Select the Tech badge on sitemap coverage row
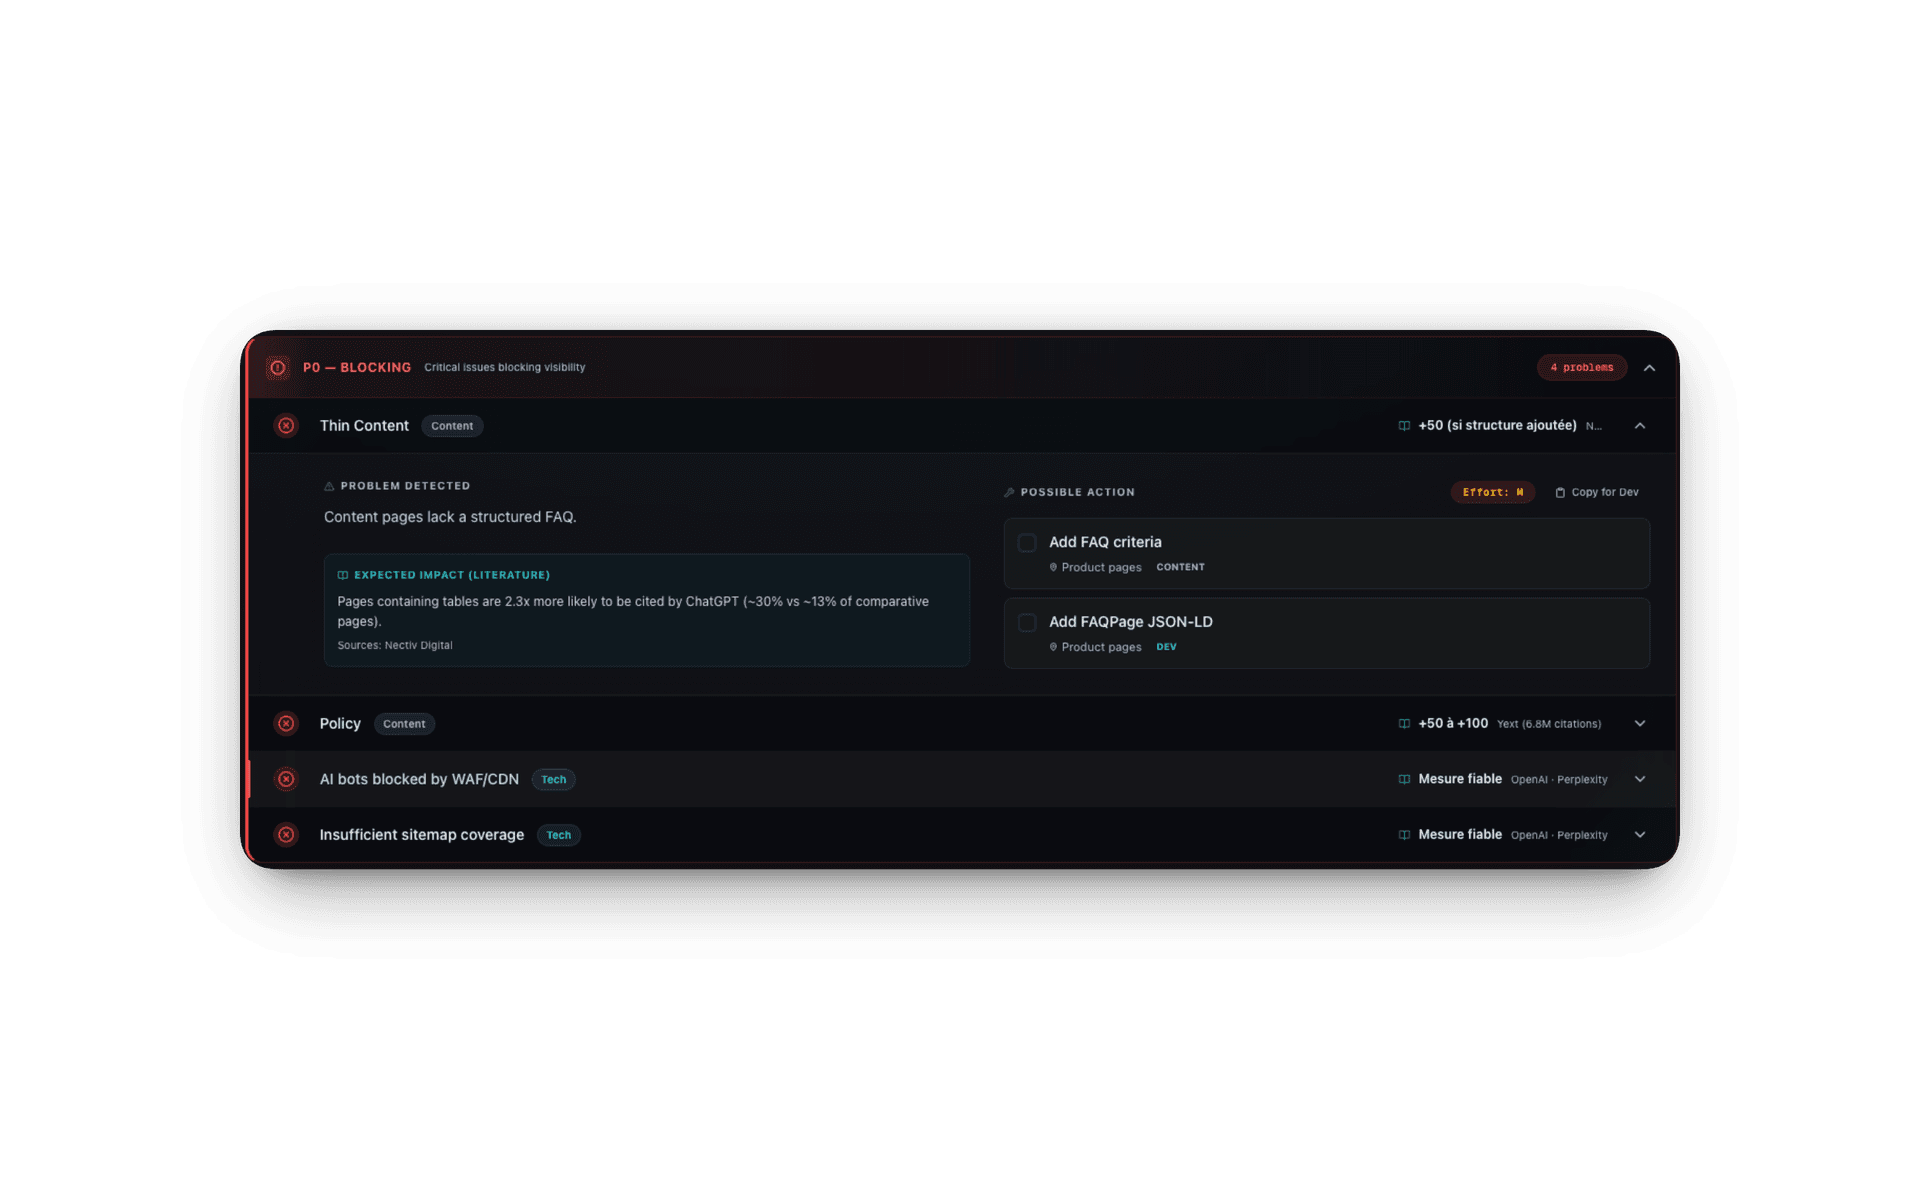The width and height of the screenshot is (1920, 1200). [x=558, y=835]
